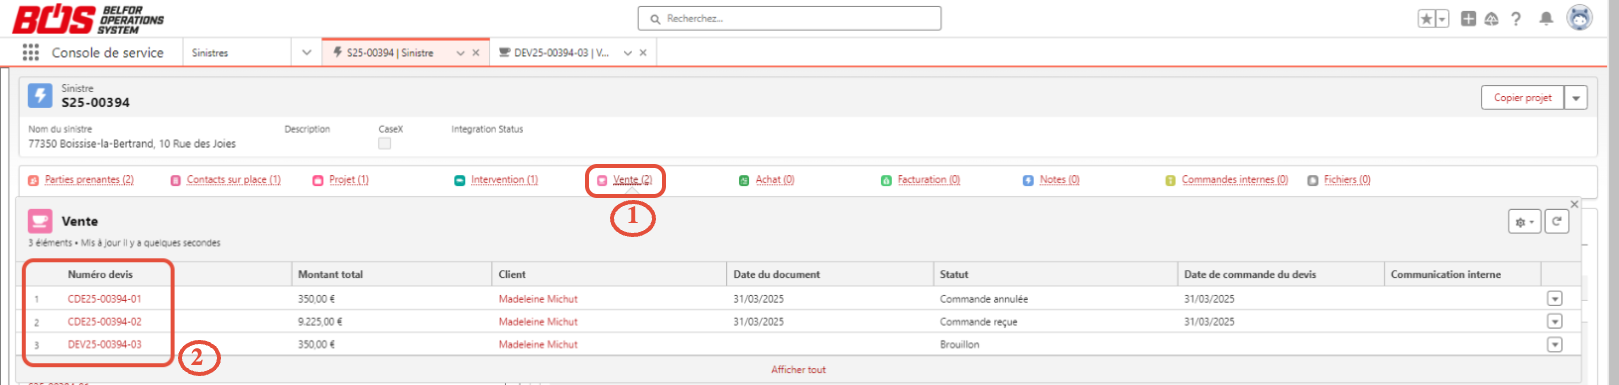Open client Madeleine Michut in Brouillon row
This screenshot has height=385, width=1619.
point(538,344)
